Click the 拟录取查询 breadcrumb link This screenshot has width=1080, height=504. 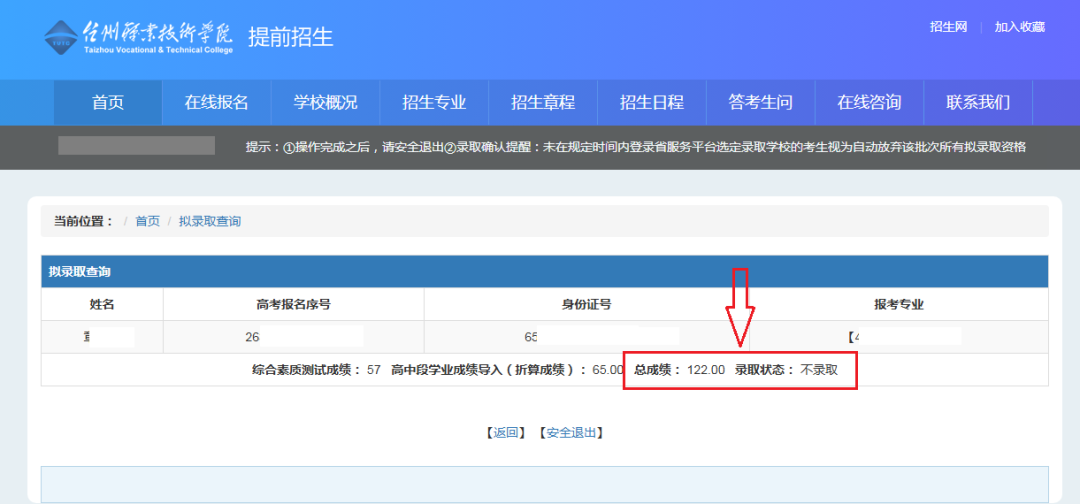click(x=210, y=221)
